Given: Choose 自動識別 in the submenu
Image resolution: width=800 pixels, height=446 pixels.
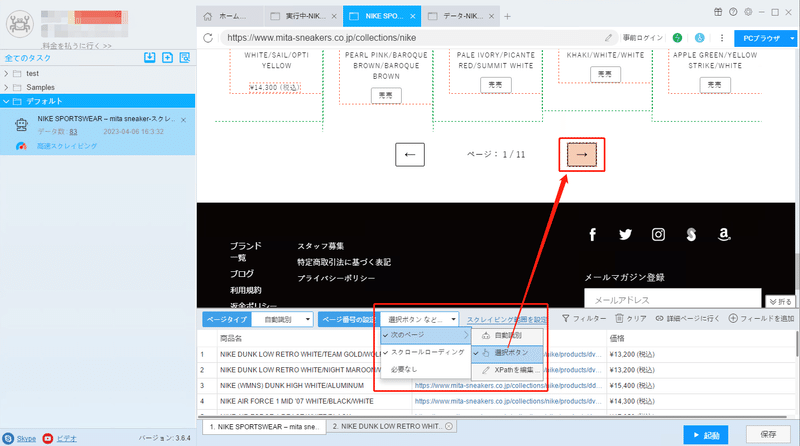Looking at the screenshot, I should 507,336.
